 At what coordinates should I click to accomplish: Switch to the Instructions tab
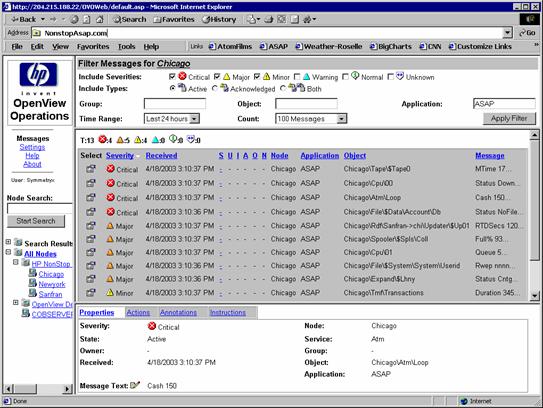point(228,313)
